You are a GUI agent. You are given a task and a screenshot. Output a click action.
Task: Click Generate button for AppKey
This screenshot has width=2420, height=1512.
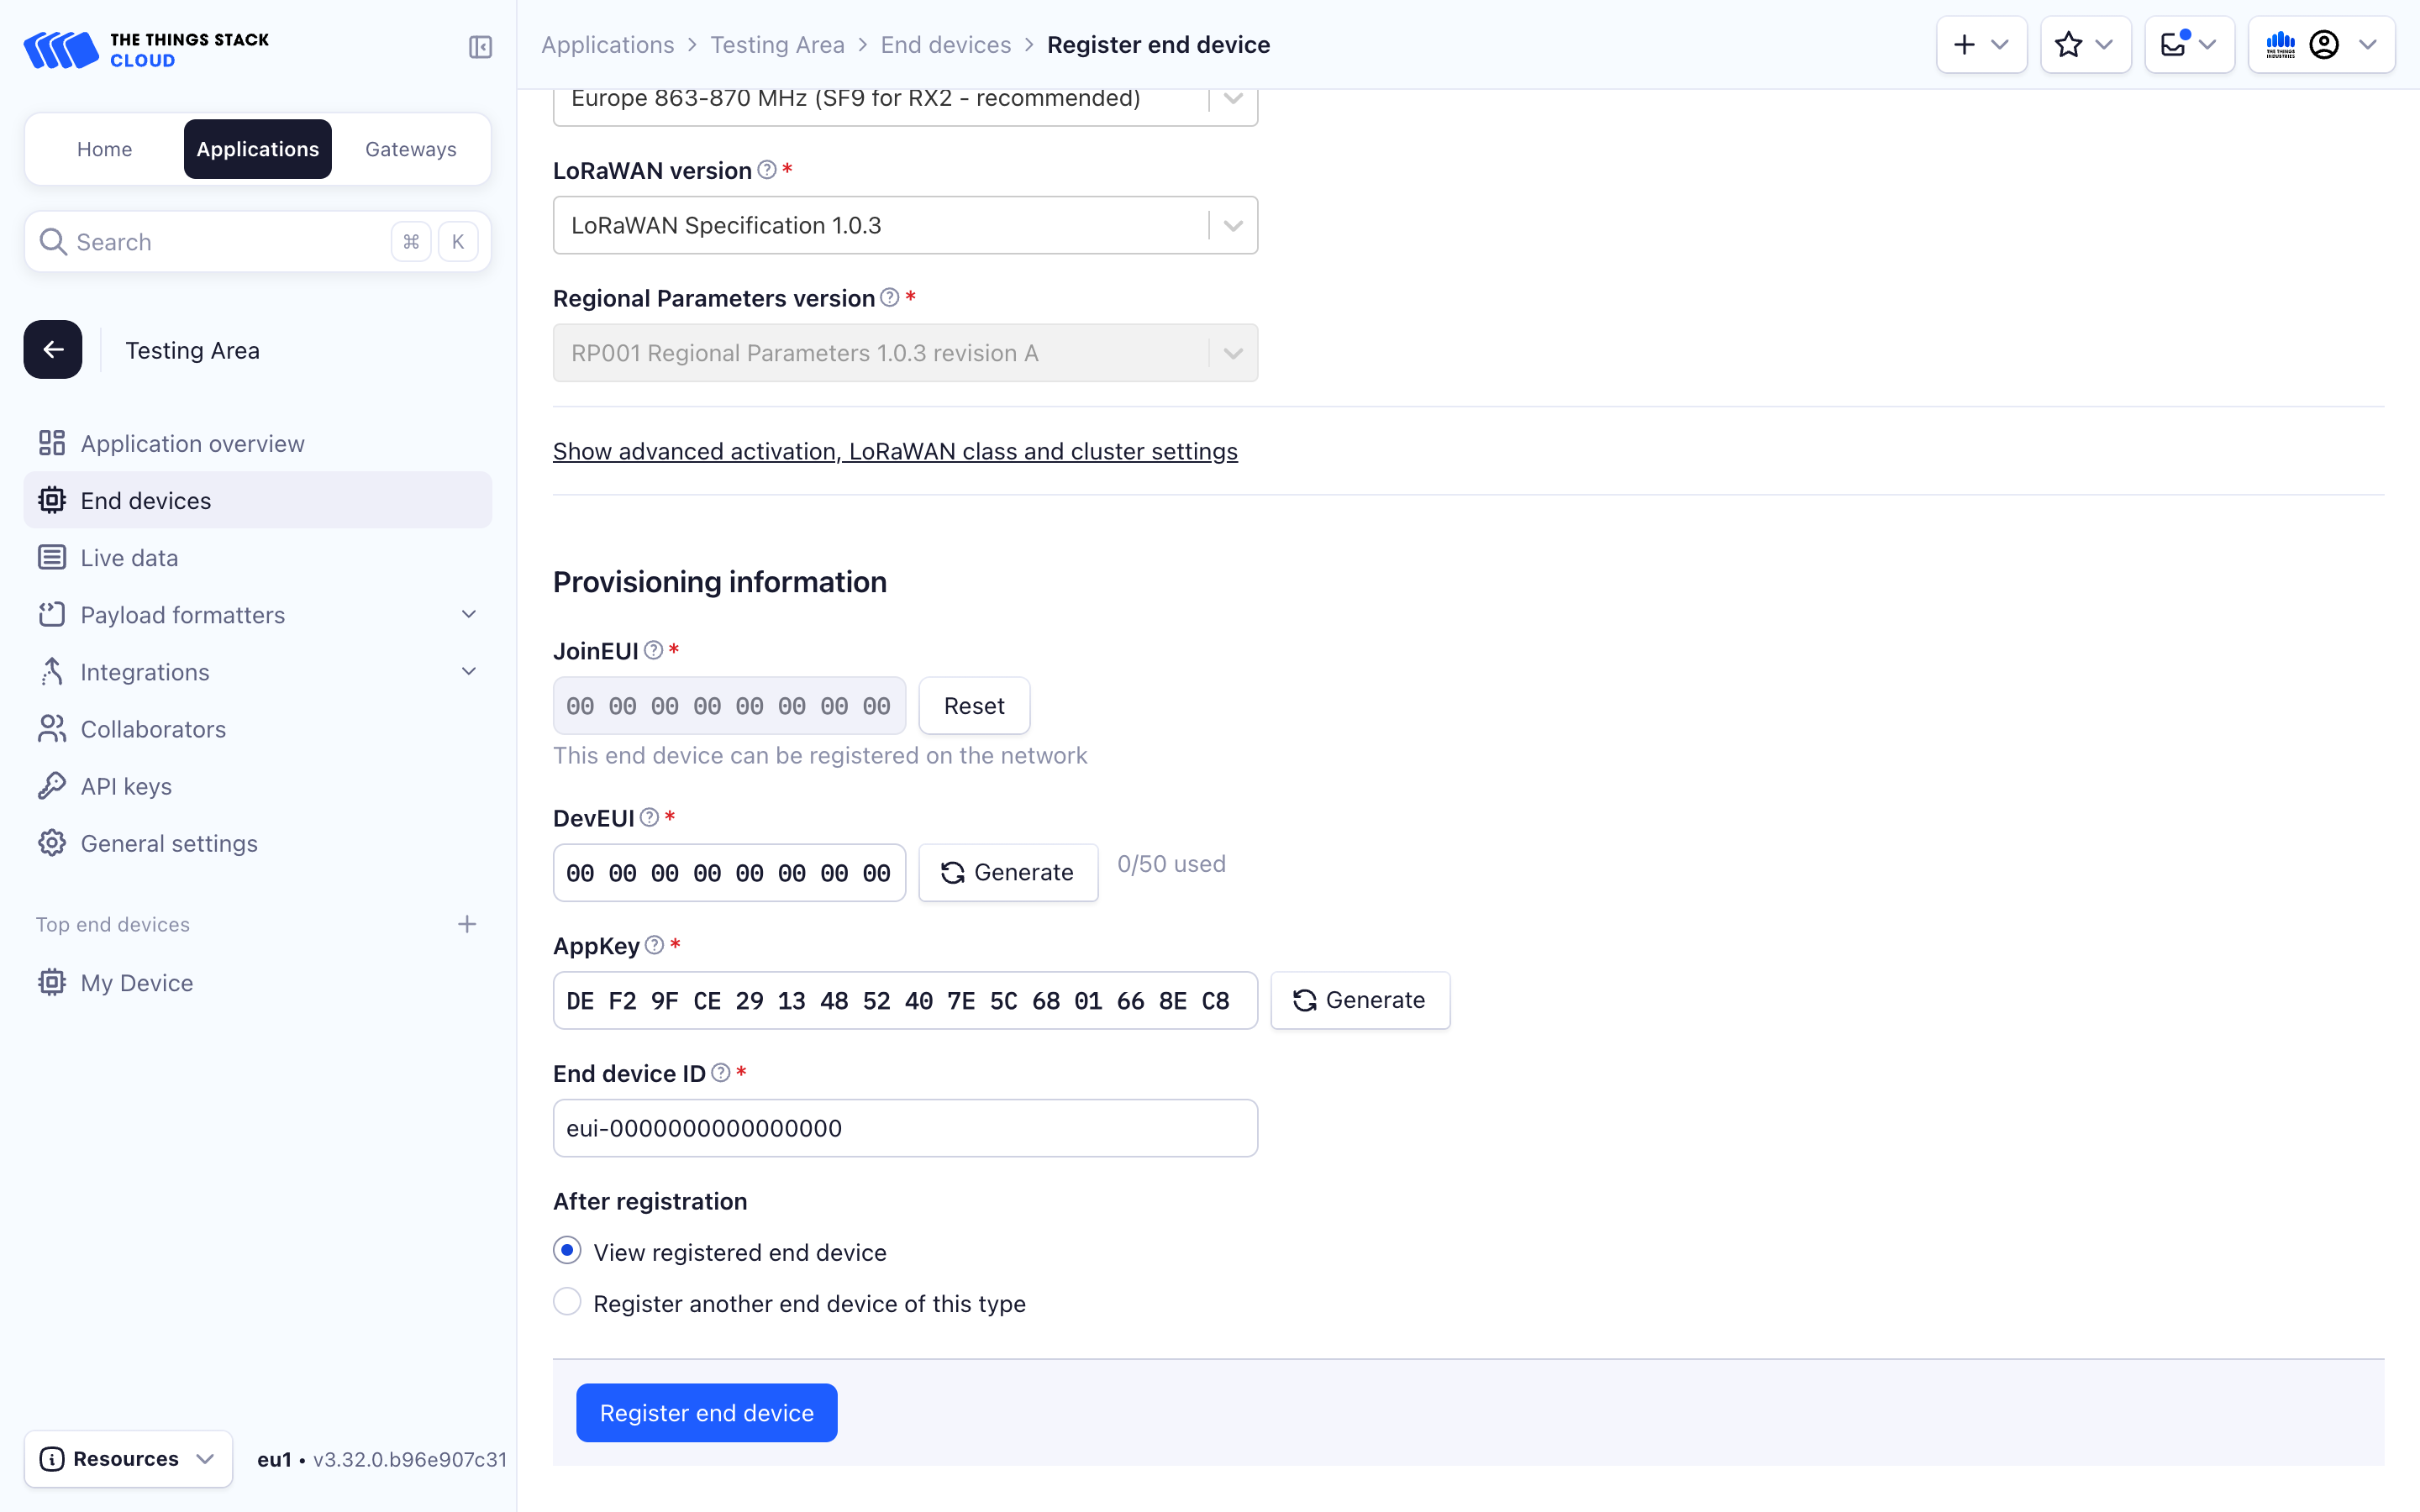point(1359,1000)
